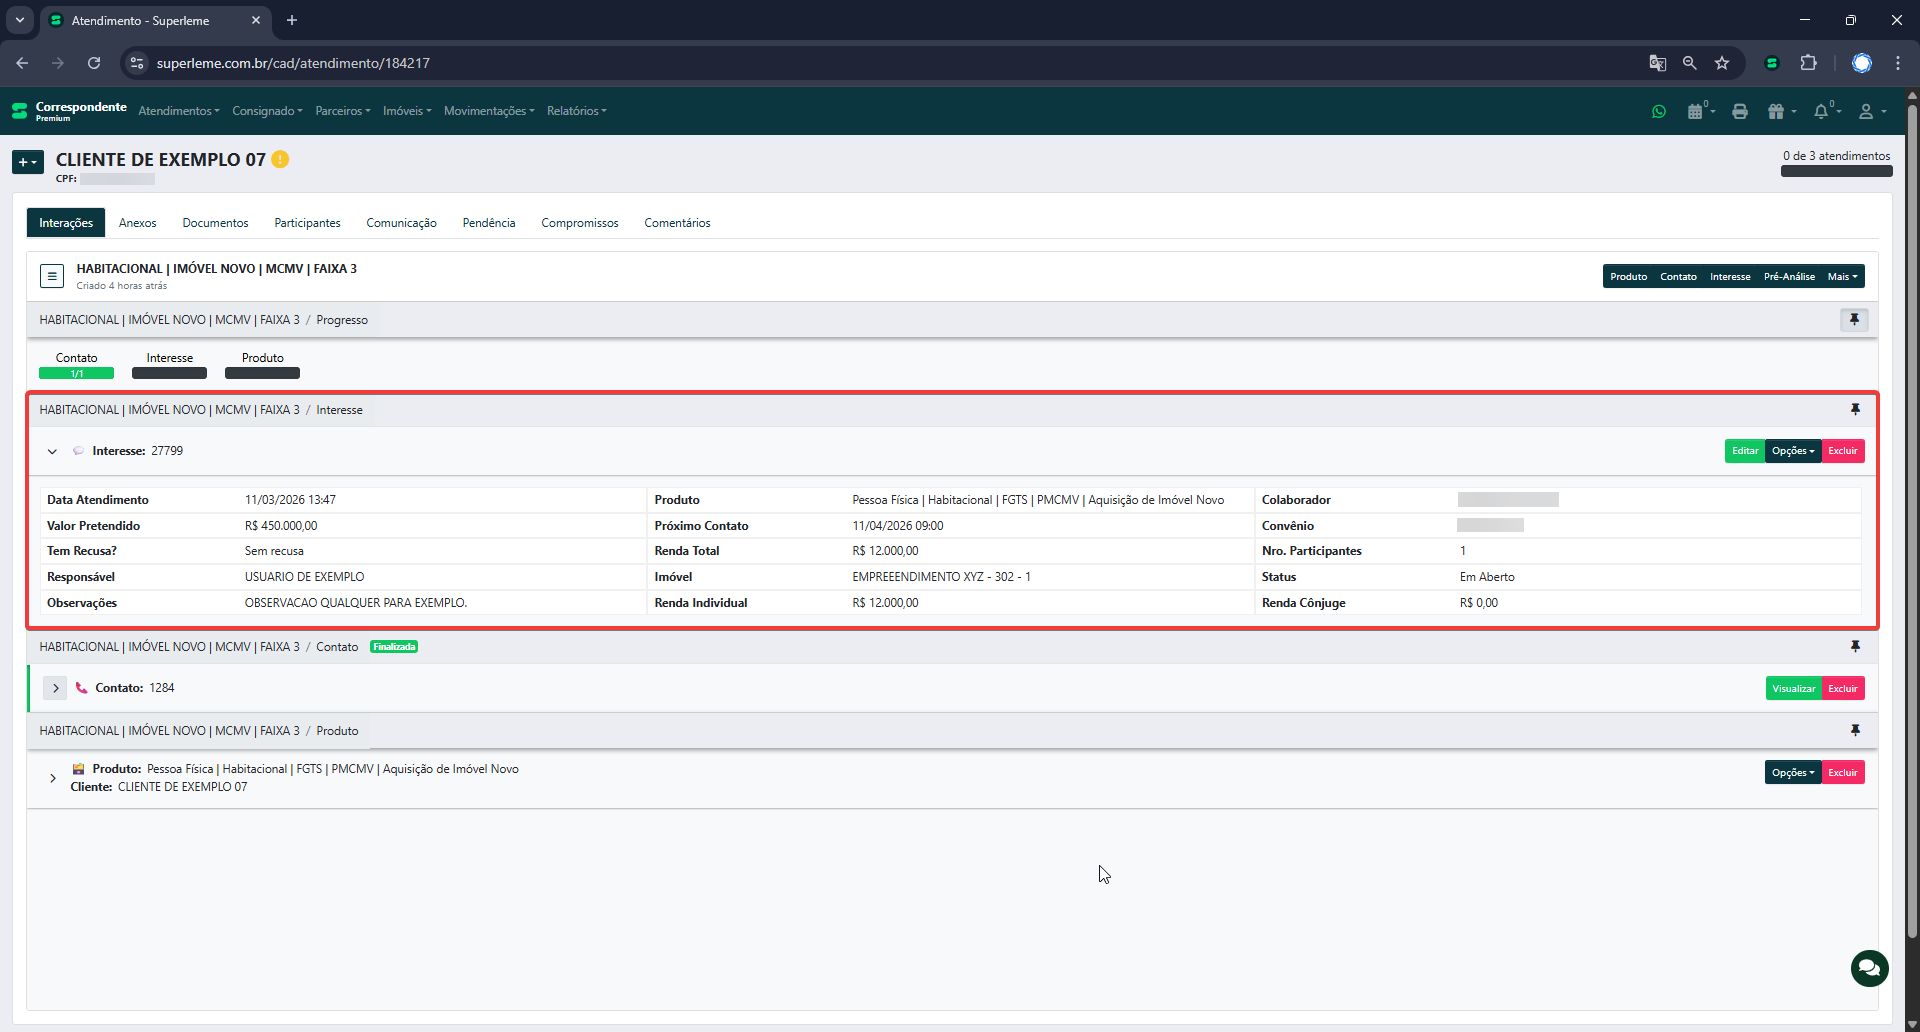1920x1032 pixels.
Task: Pin the Interesse section
Action: click(x=1855, y=410)
